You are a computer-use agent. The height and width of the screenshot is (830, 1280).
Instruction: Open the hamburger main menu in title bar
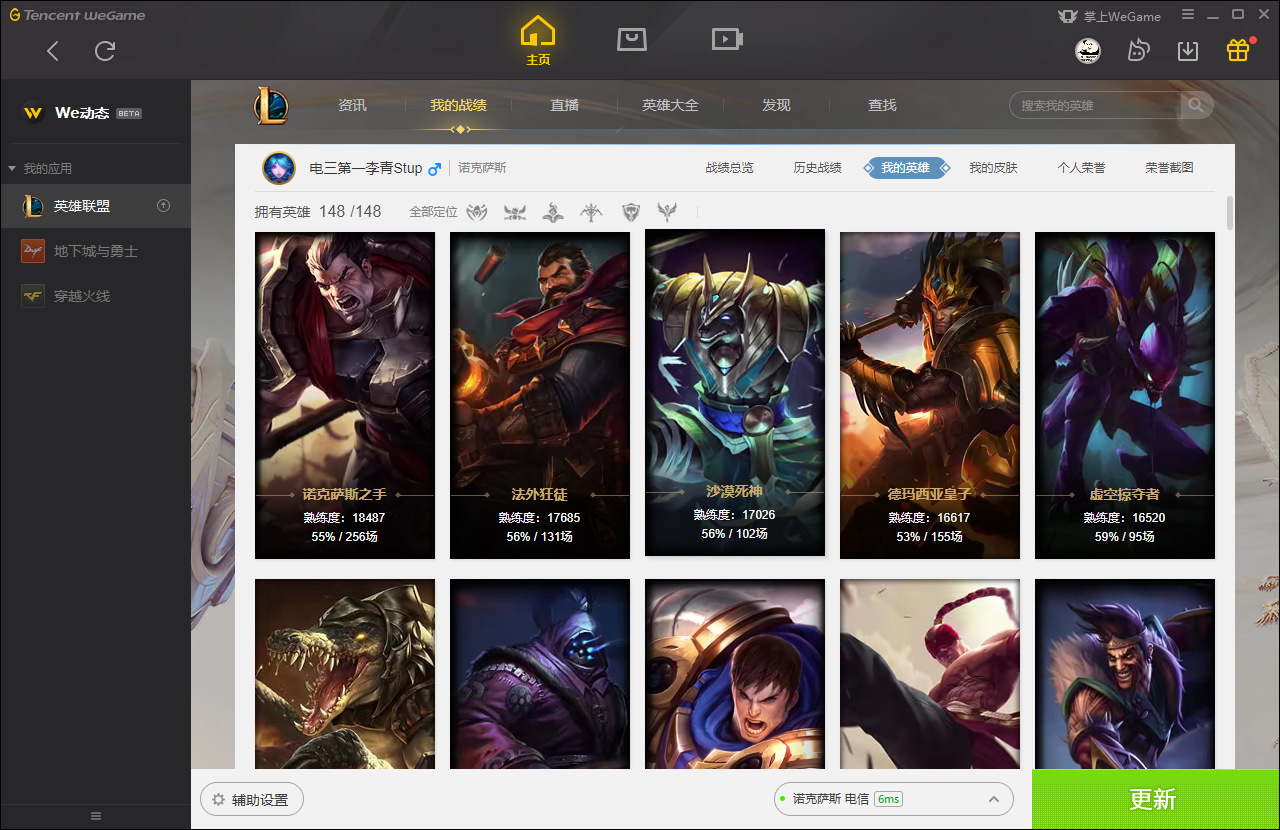(x=1187, y=15)
